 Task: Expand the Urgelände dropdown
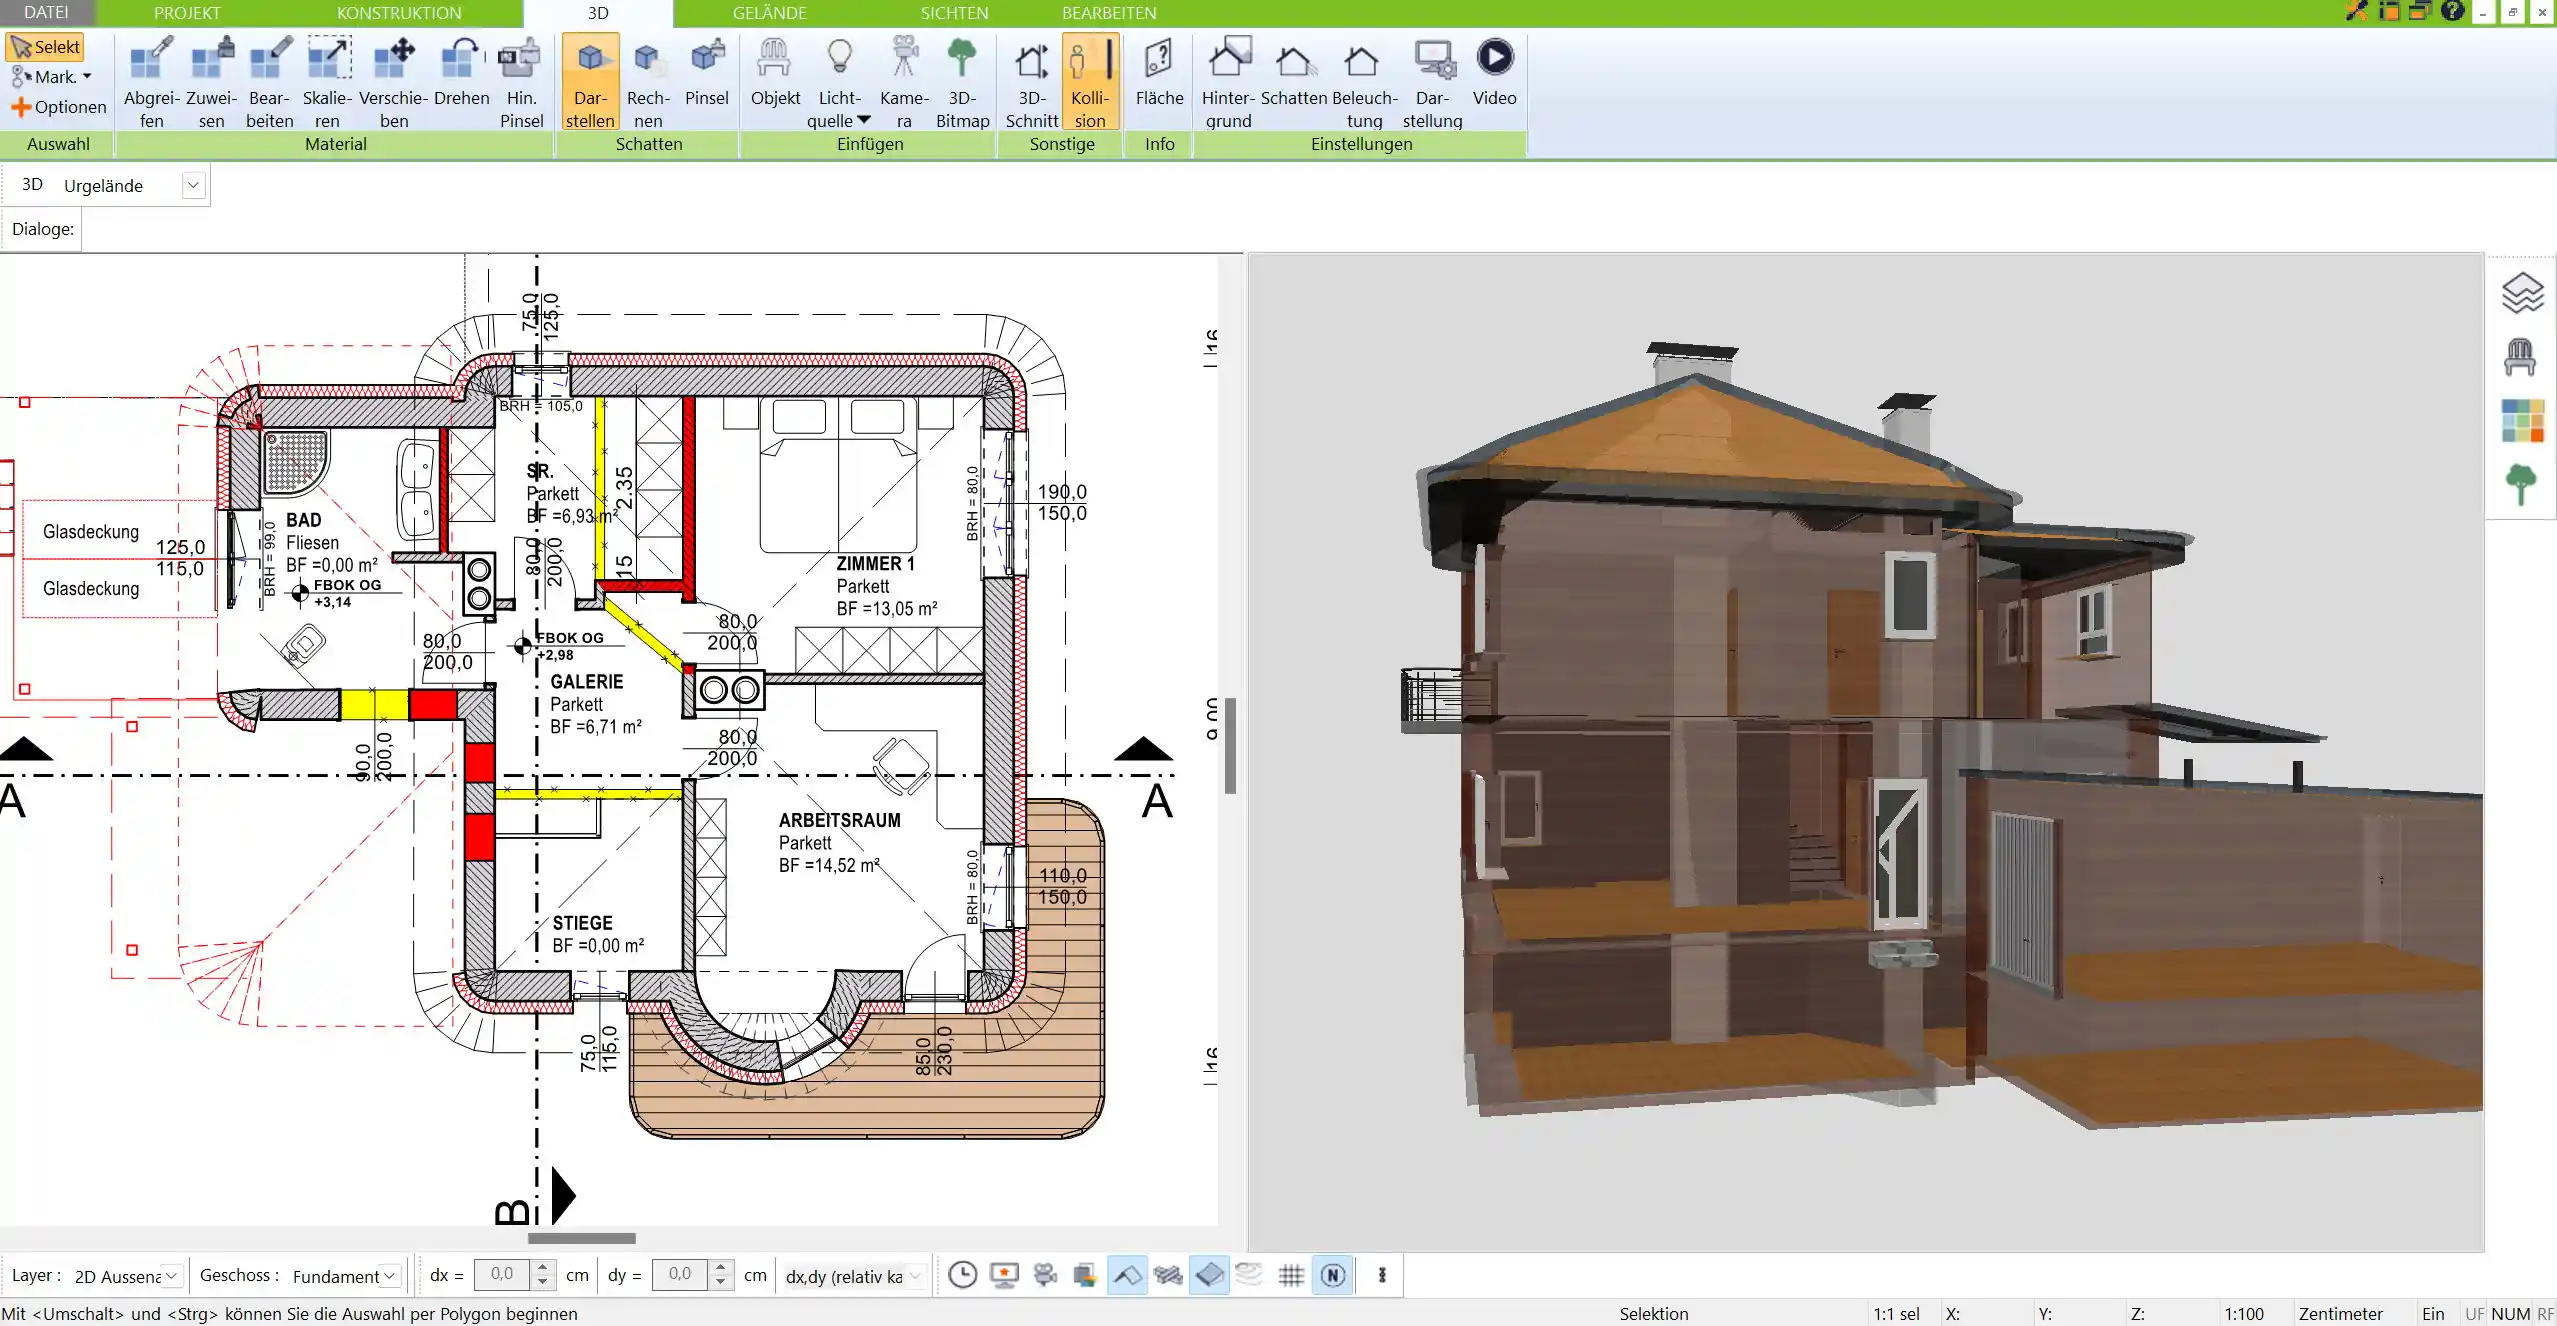coord(193,185)
